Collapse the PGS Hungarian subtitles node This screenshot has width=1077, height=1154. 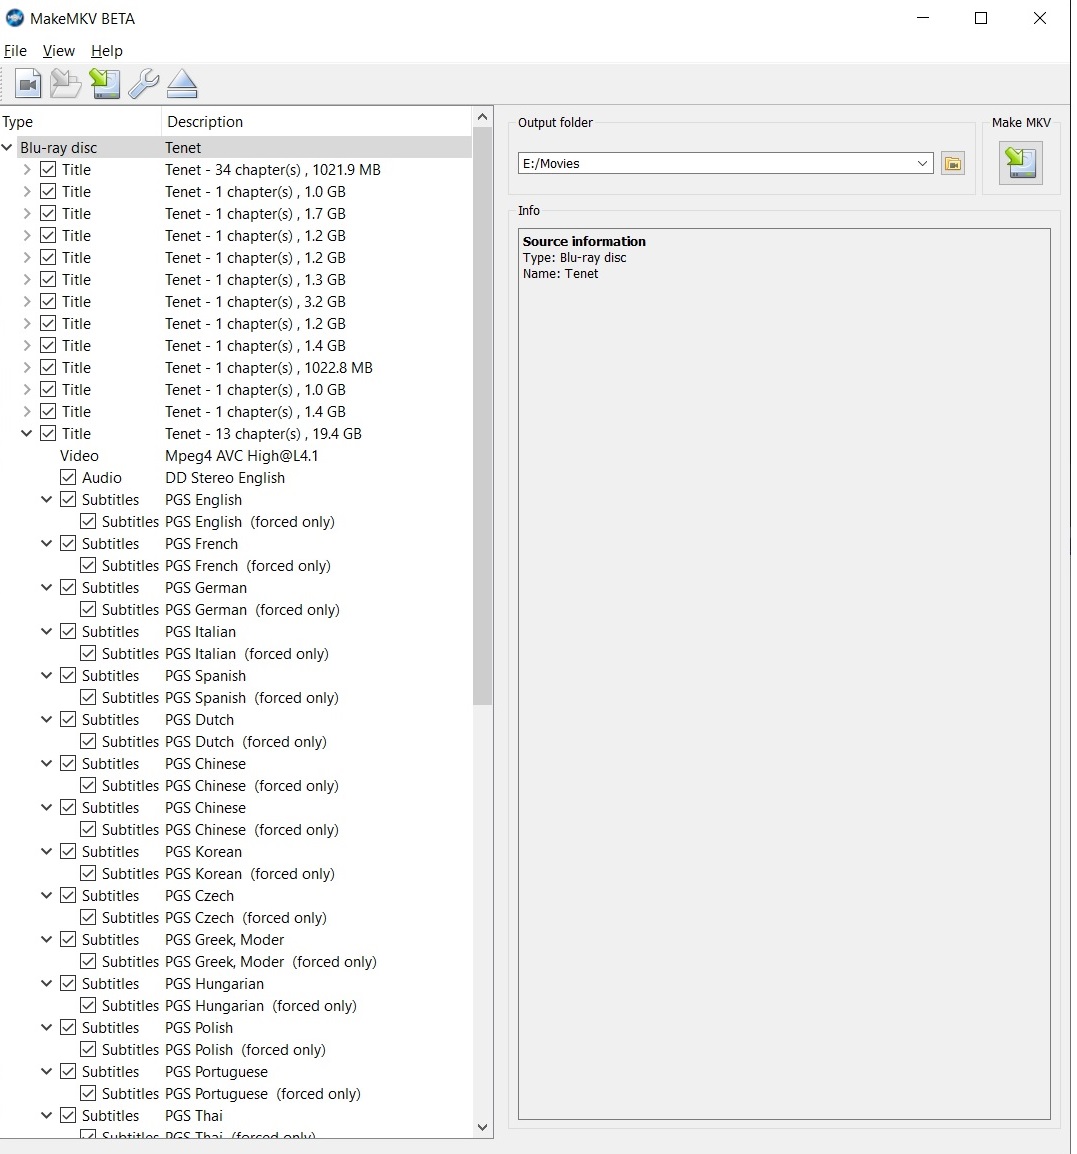click(x=46, y=983)
